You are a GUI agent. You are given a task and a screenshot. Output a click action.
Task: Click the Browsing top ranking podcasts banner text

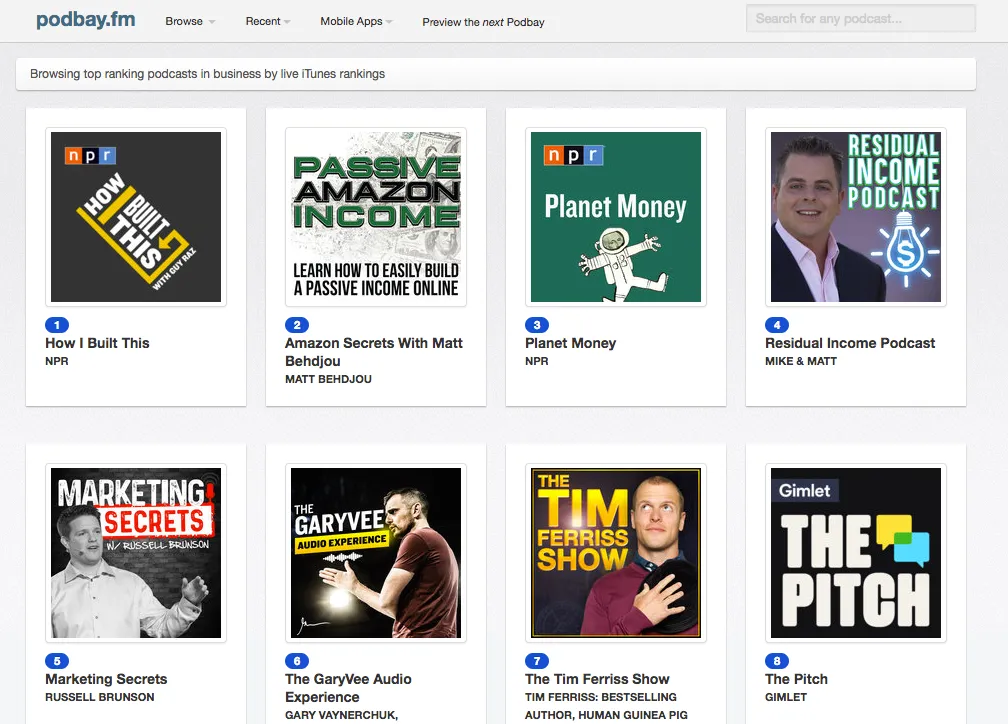tap(208, 74)
